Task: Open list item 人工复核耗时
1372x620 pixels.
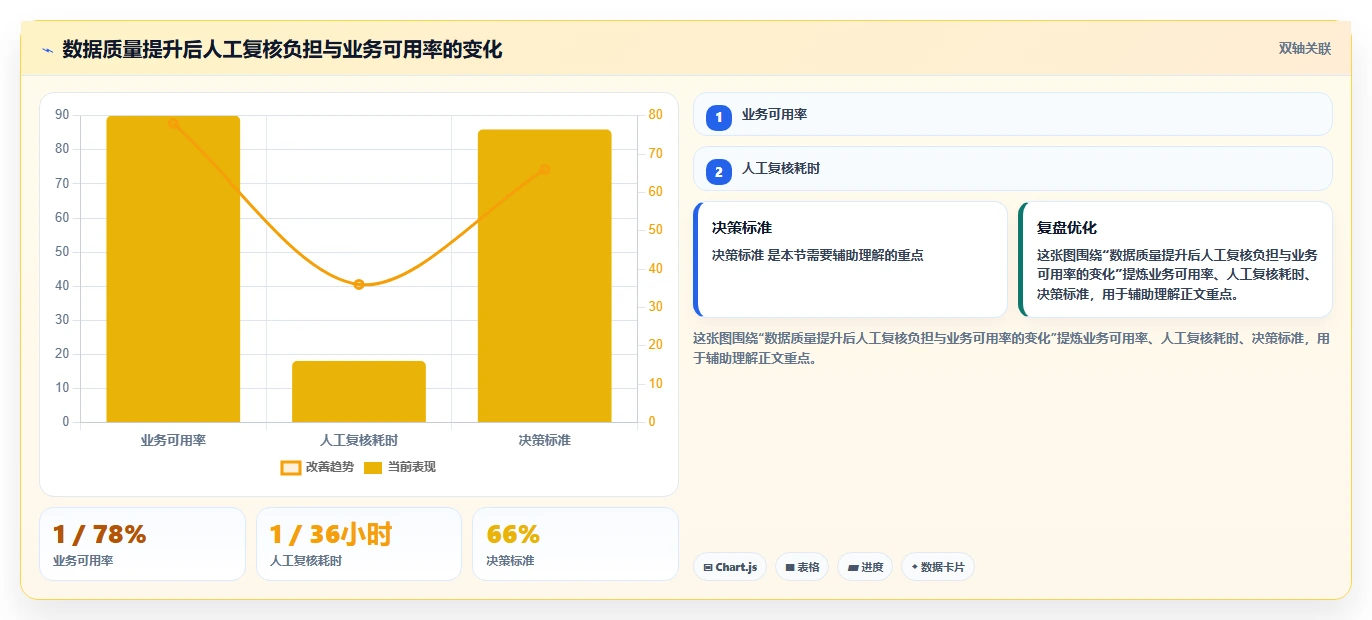Action: pyautogui.click(x=1013, y=168)
